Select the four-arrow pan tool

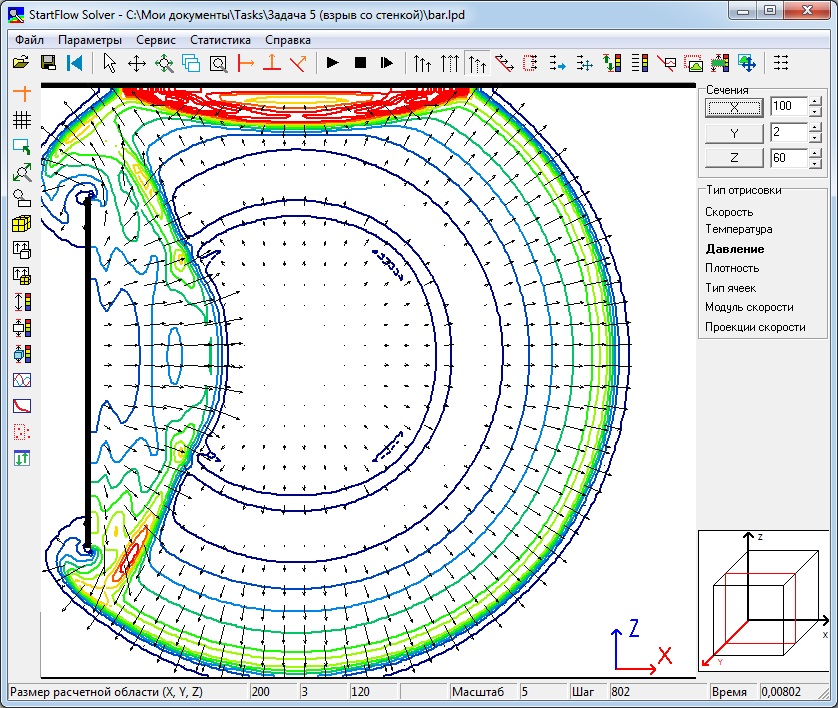137,64
